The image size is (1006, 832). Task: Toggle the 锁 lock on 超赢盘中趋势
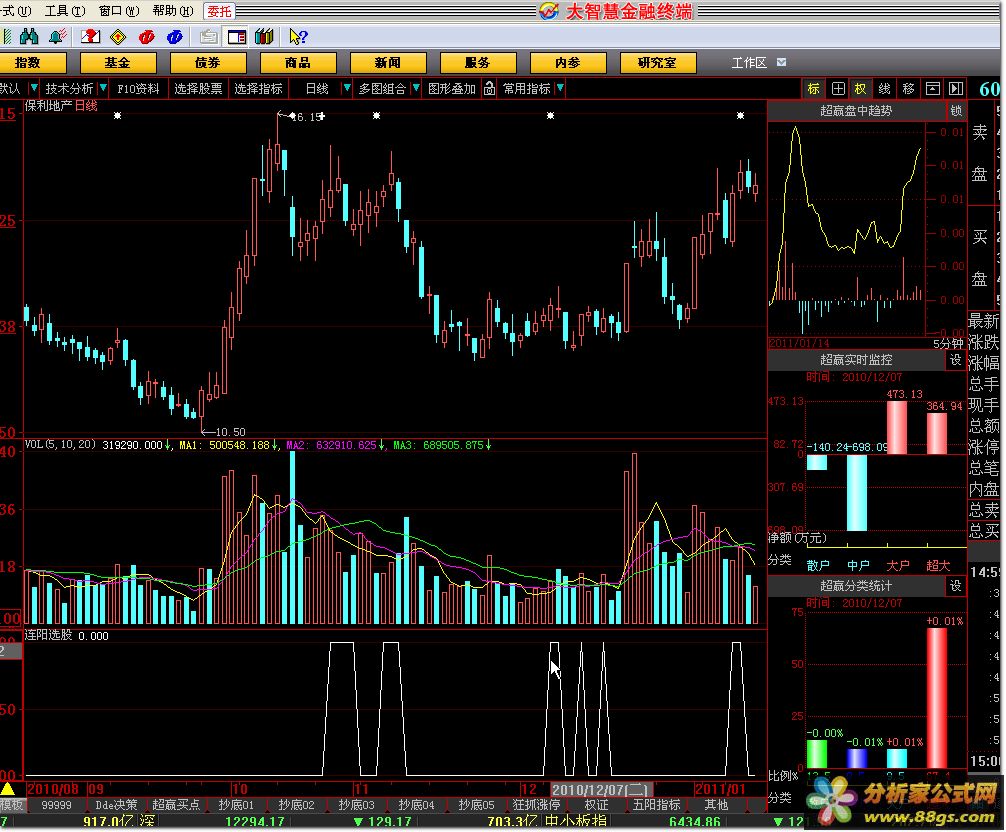(956, 111)
